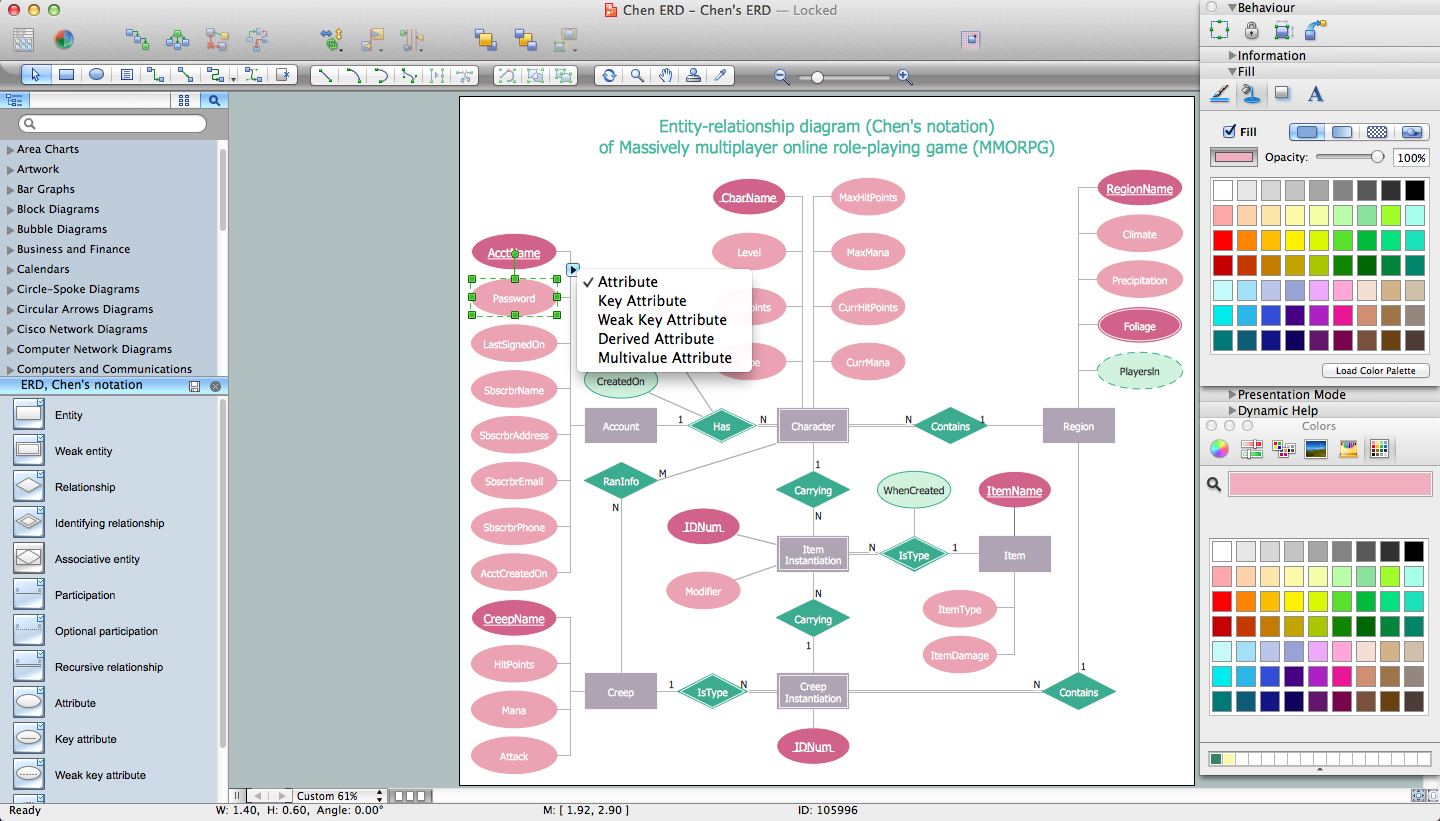Select the ellipse drawing tool

(x=96, y=75)
